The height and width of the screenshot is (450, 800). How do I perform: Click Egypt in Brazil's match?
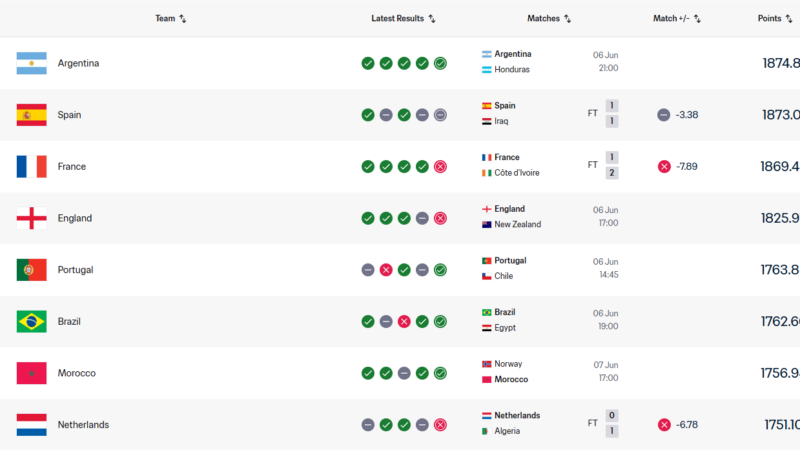[505, 328]
